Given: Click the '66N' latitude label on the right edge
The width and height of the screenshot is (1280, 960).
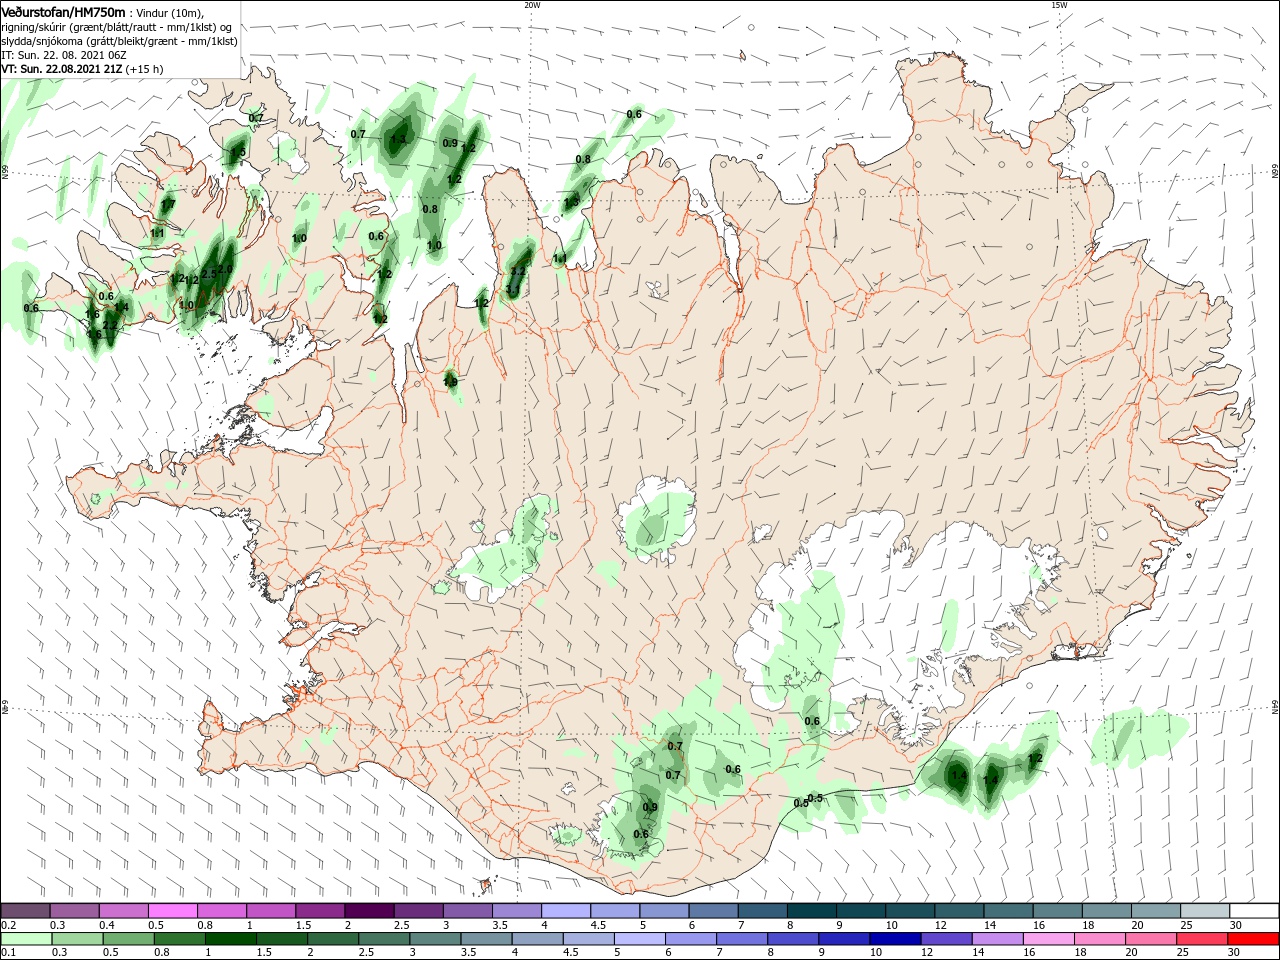Looking at the screenshot, I should pos(1275,173).
